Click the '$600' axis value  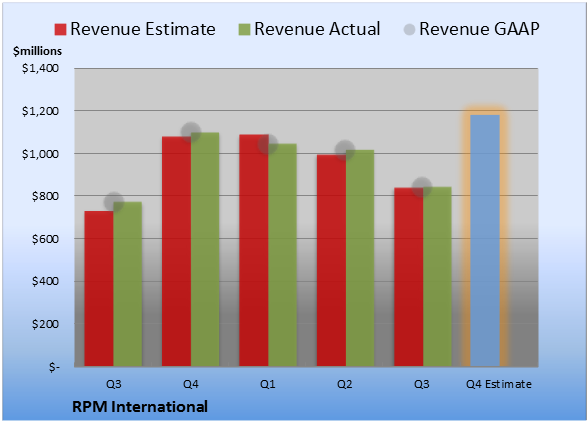tap(45, 239)
